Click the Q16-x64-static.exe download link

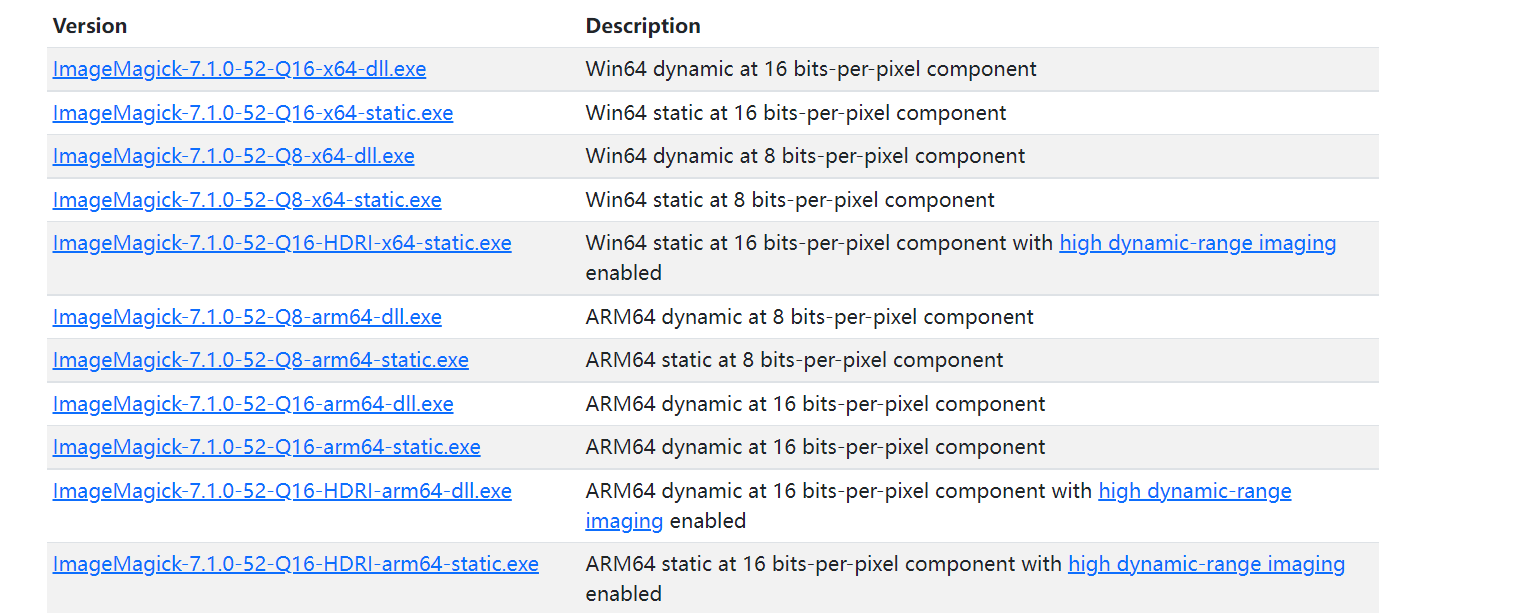pos(252,113)
